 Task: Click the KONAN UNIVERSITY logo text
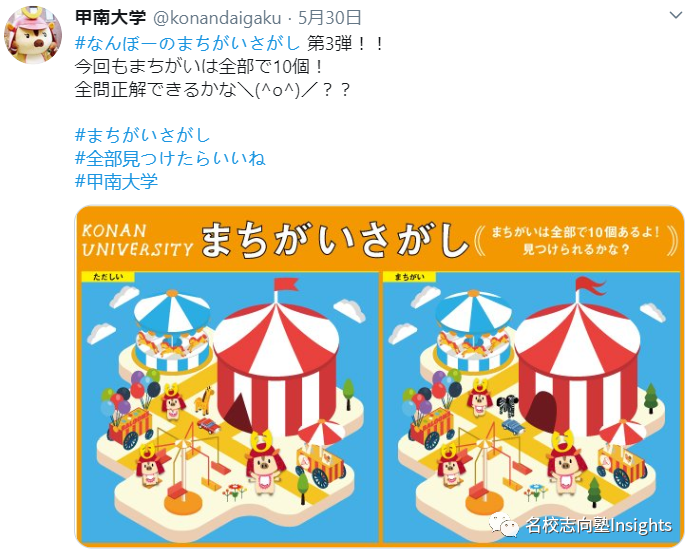(x=137, y=240)
